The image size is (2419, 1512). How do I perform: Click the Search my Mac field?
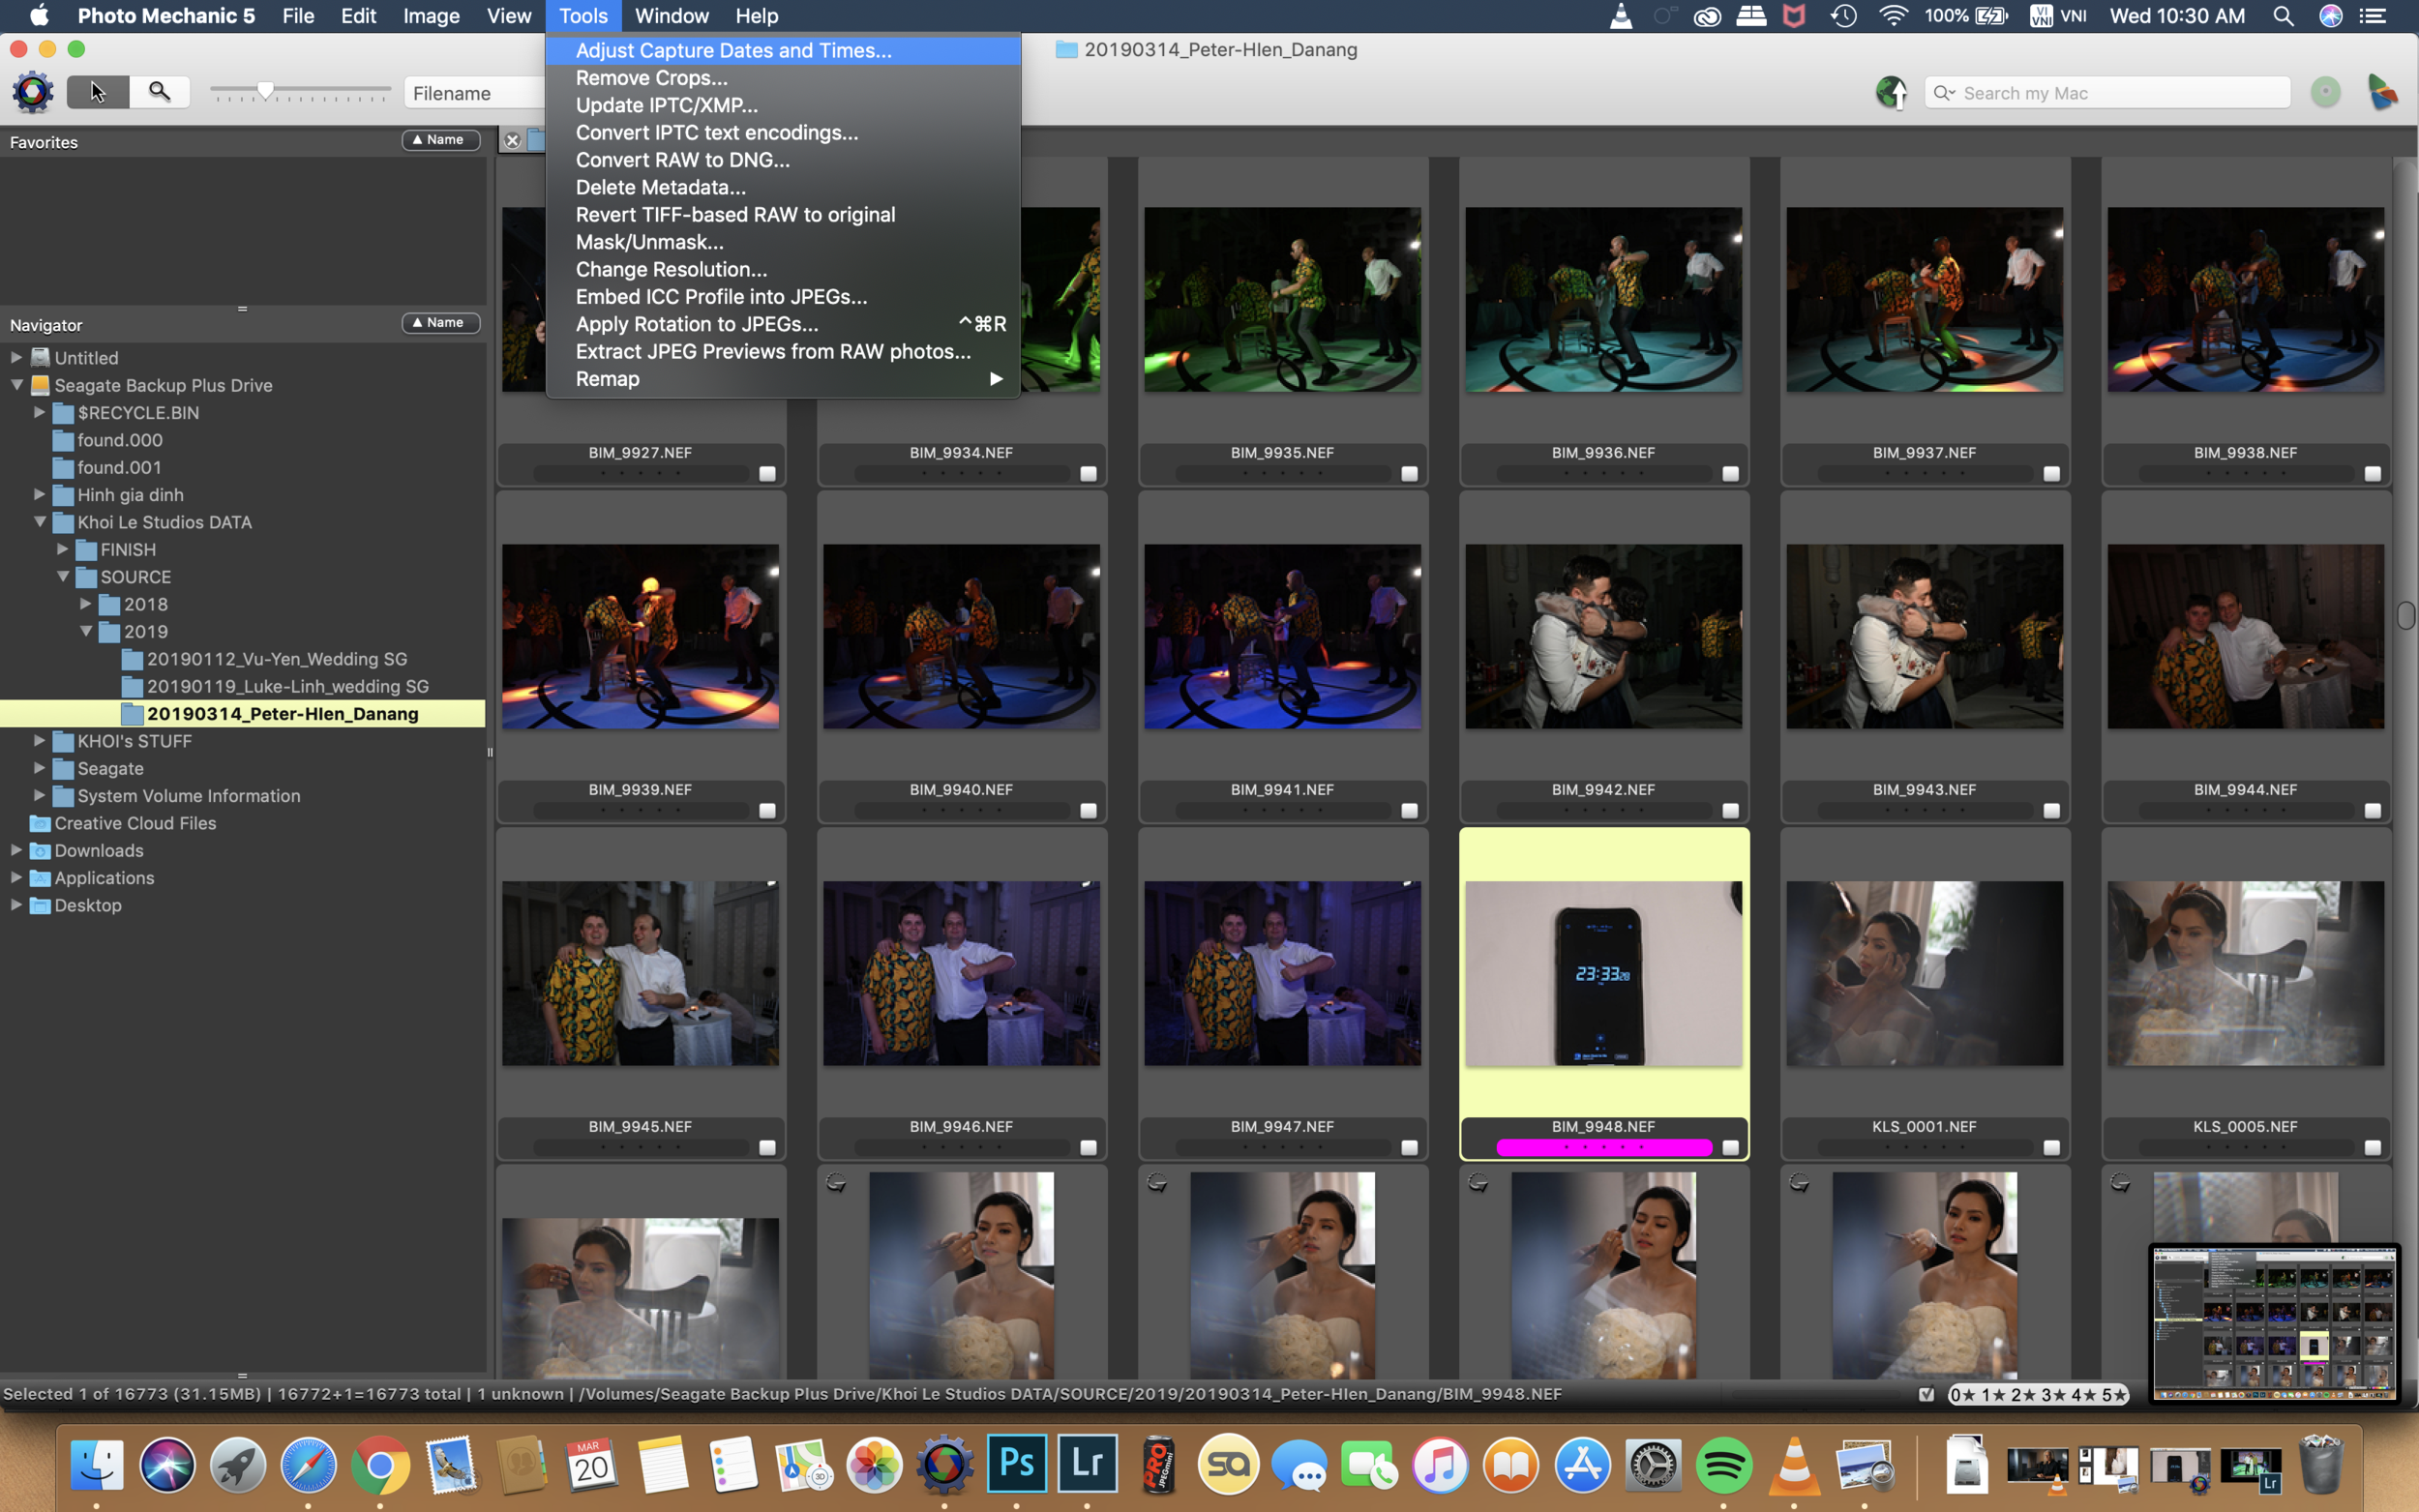[x=2107, y=93]
